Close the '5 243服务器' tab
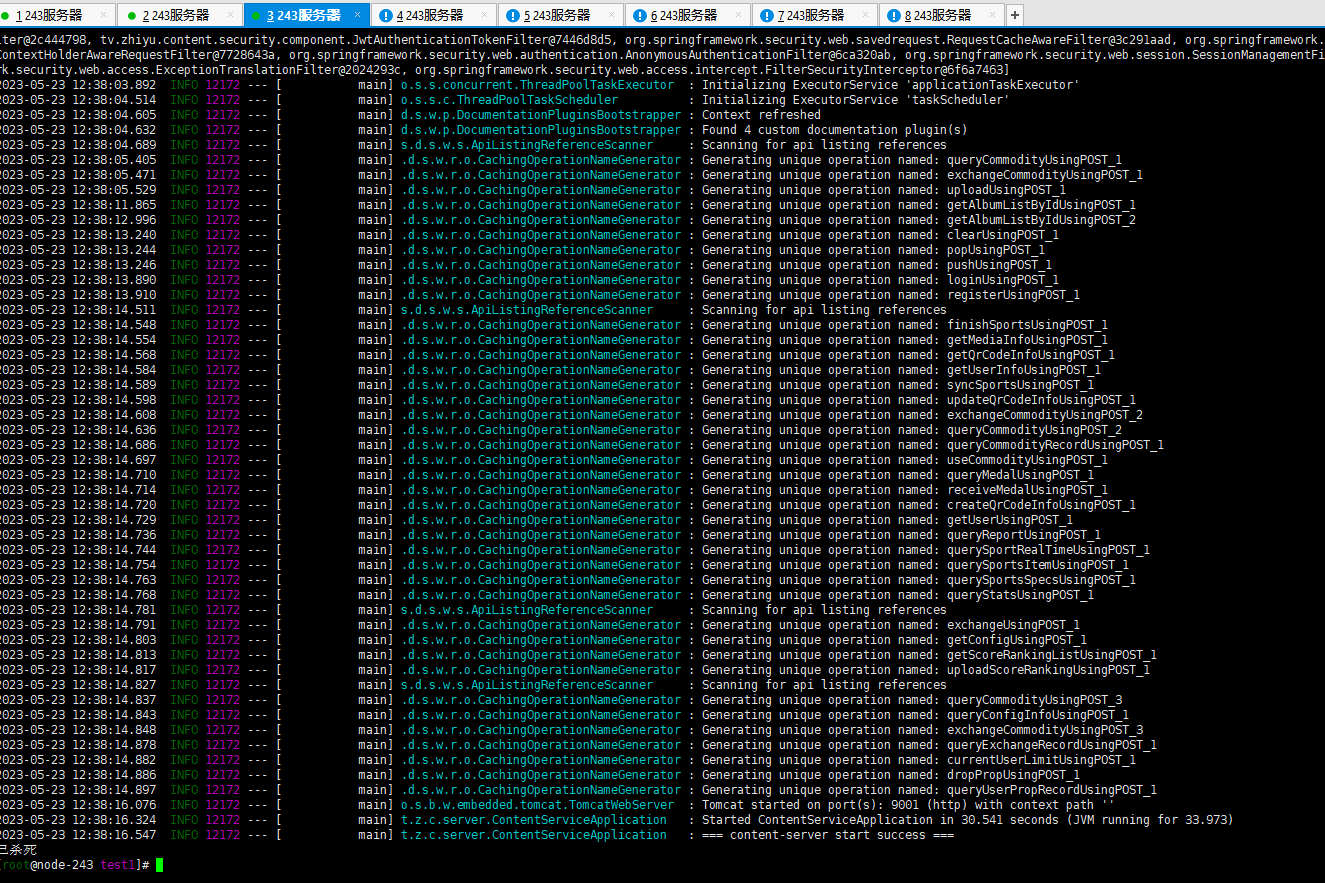Viewport: 1325px width, 883px height. click(611, 16)
